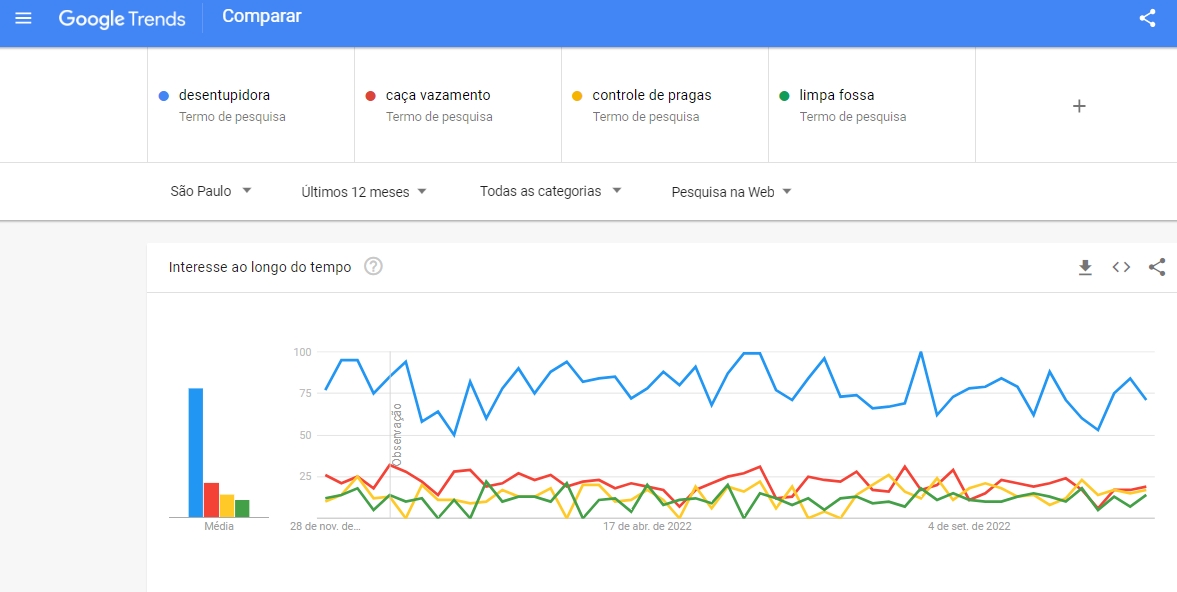
Task: Open help icon next to Interesse title
Action: click(x=373, y=266)
